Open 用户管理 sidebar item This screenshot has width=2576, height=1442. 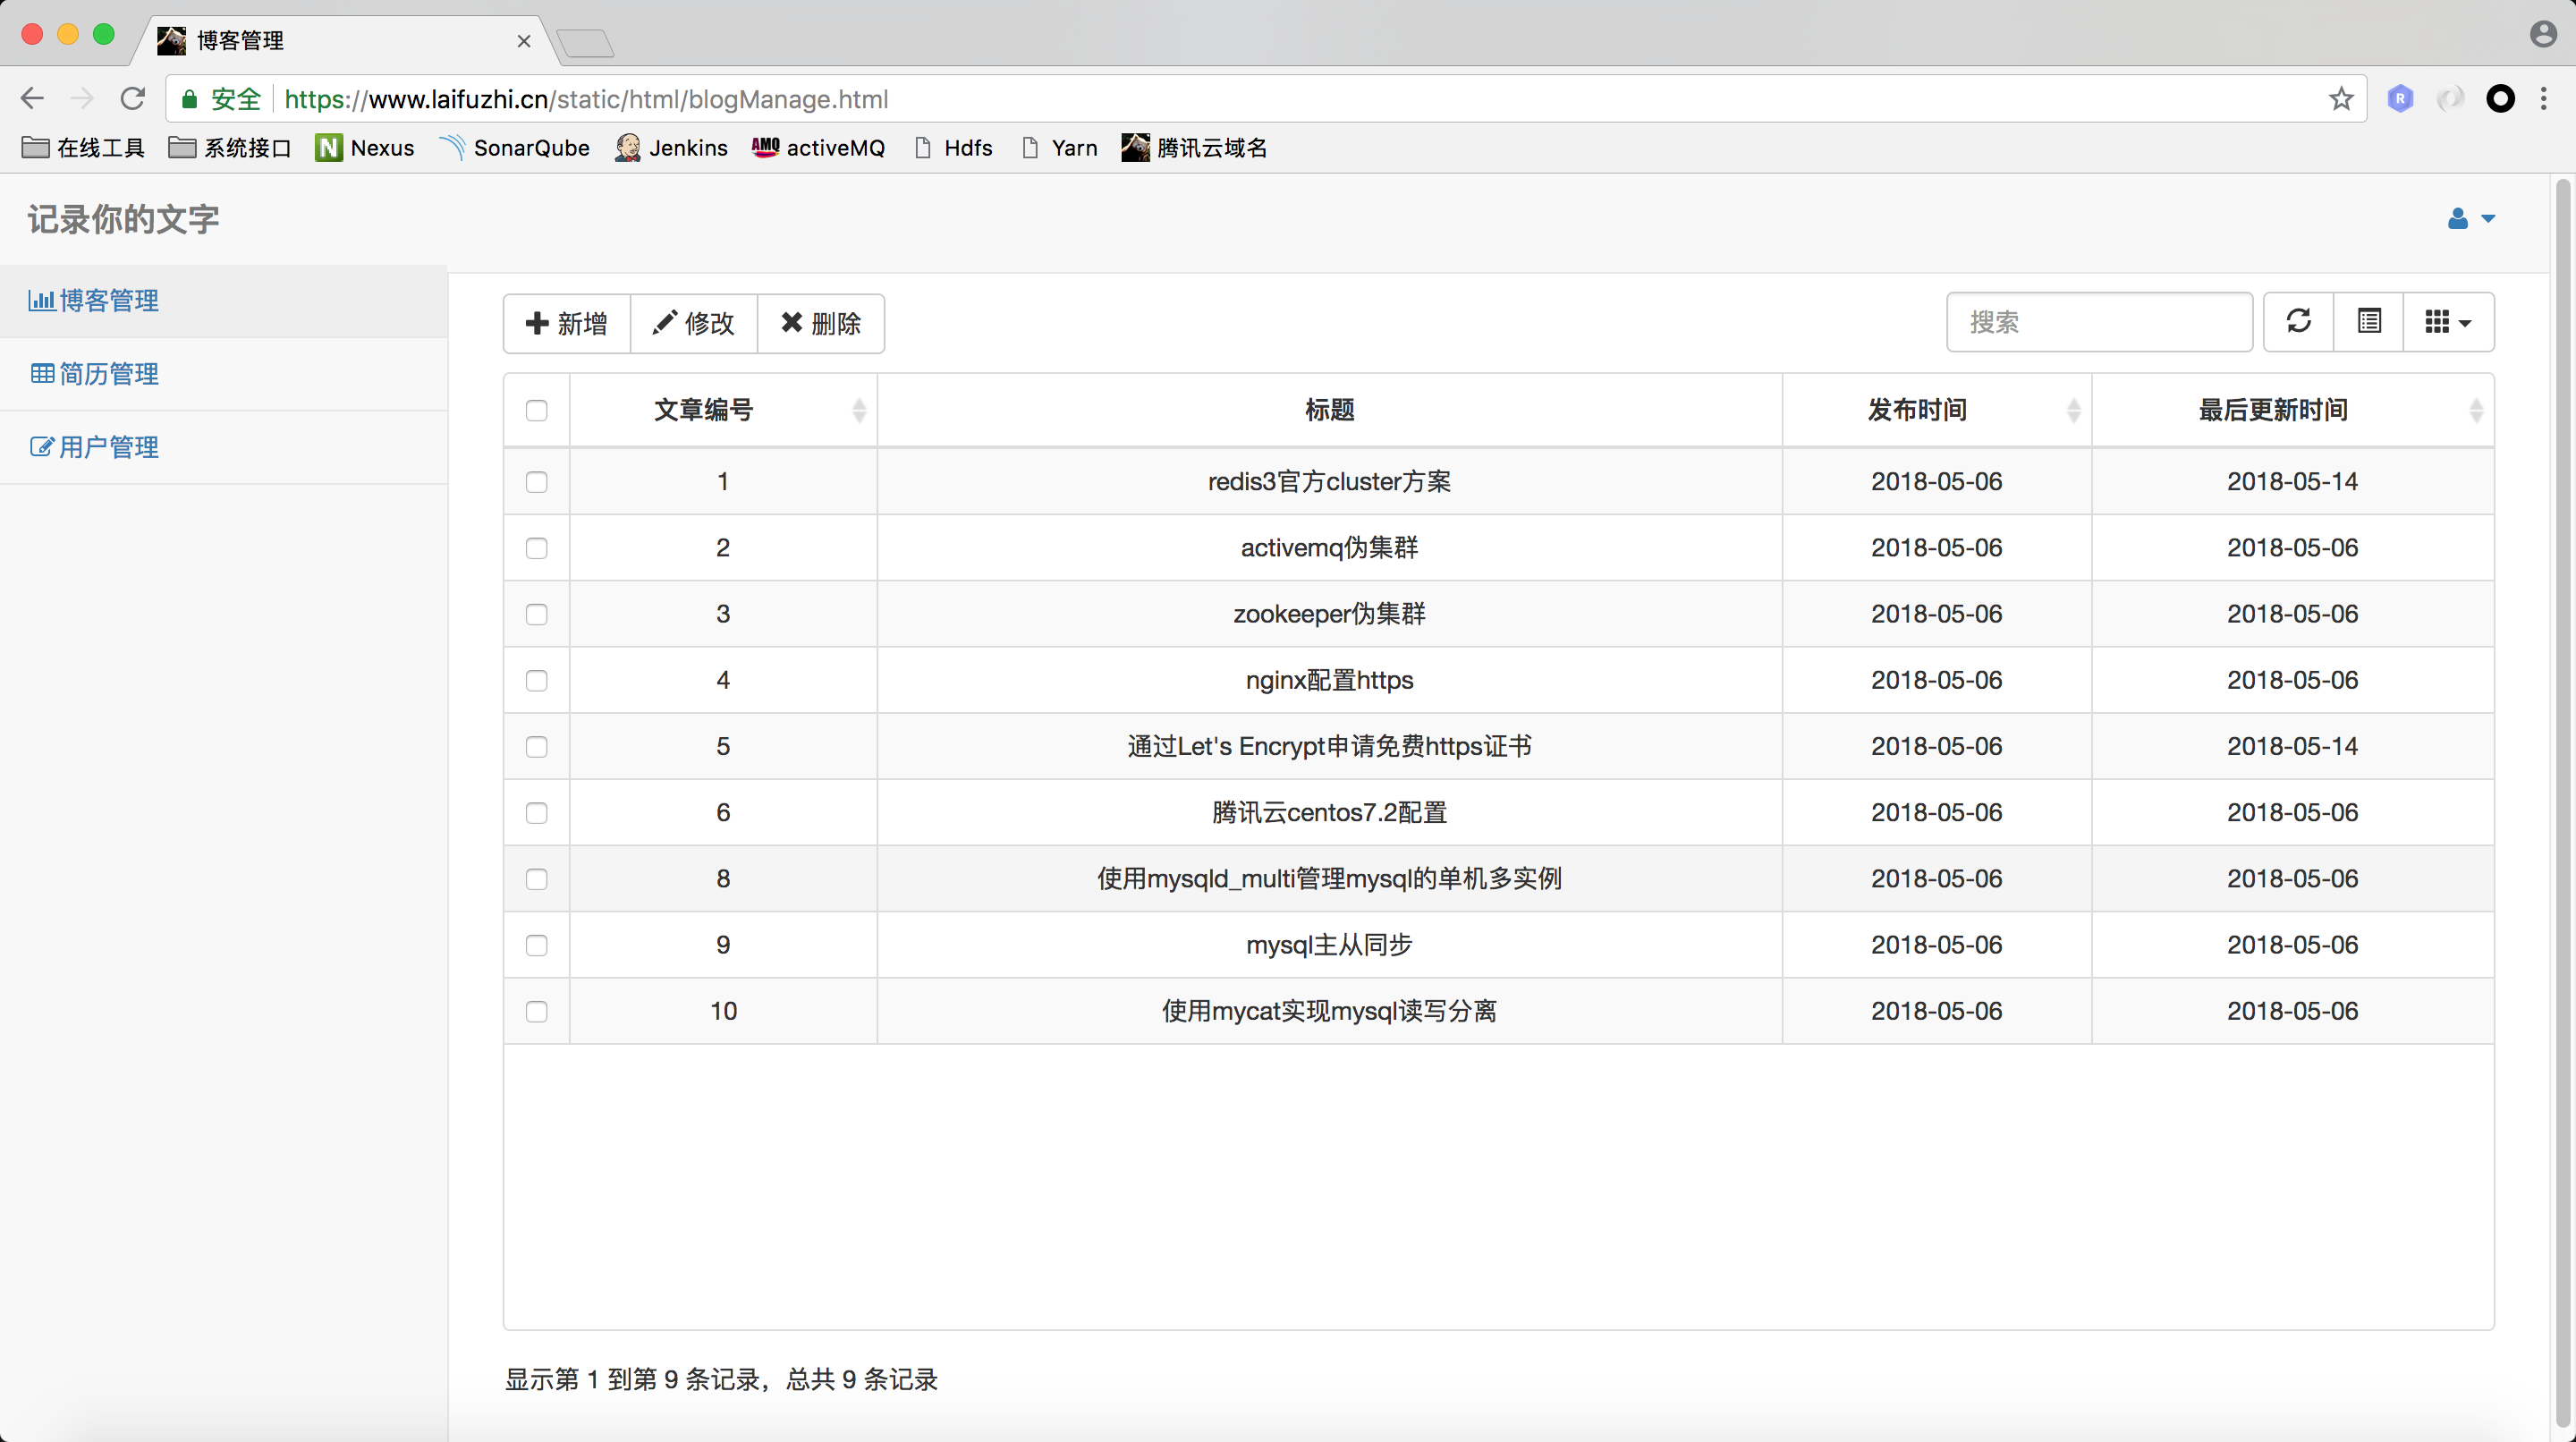coord(108,447)
